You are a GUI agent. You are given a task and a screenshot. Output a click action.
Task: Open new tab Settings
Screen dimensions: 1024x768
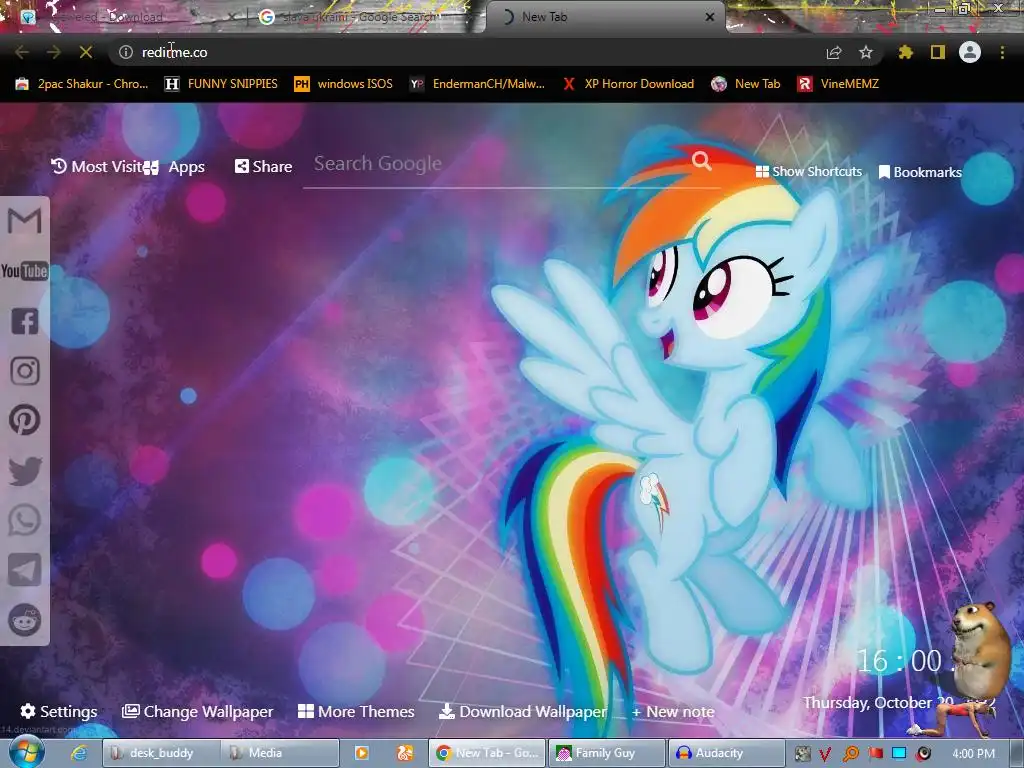pyautogui.click(x=59, y=711)
